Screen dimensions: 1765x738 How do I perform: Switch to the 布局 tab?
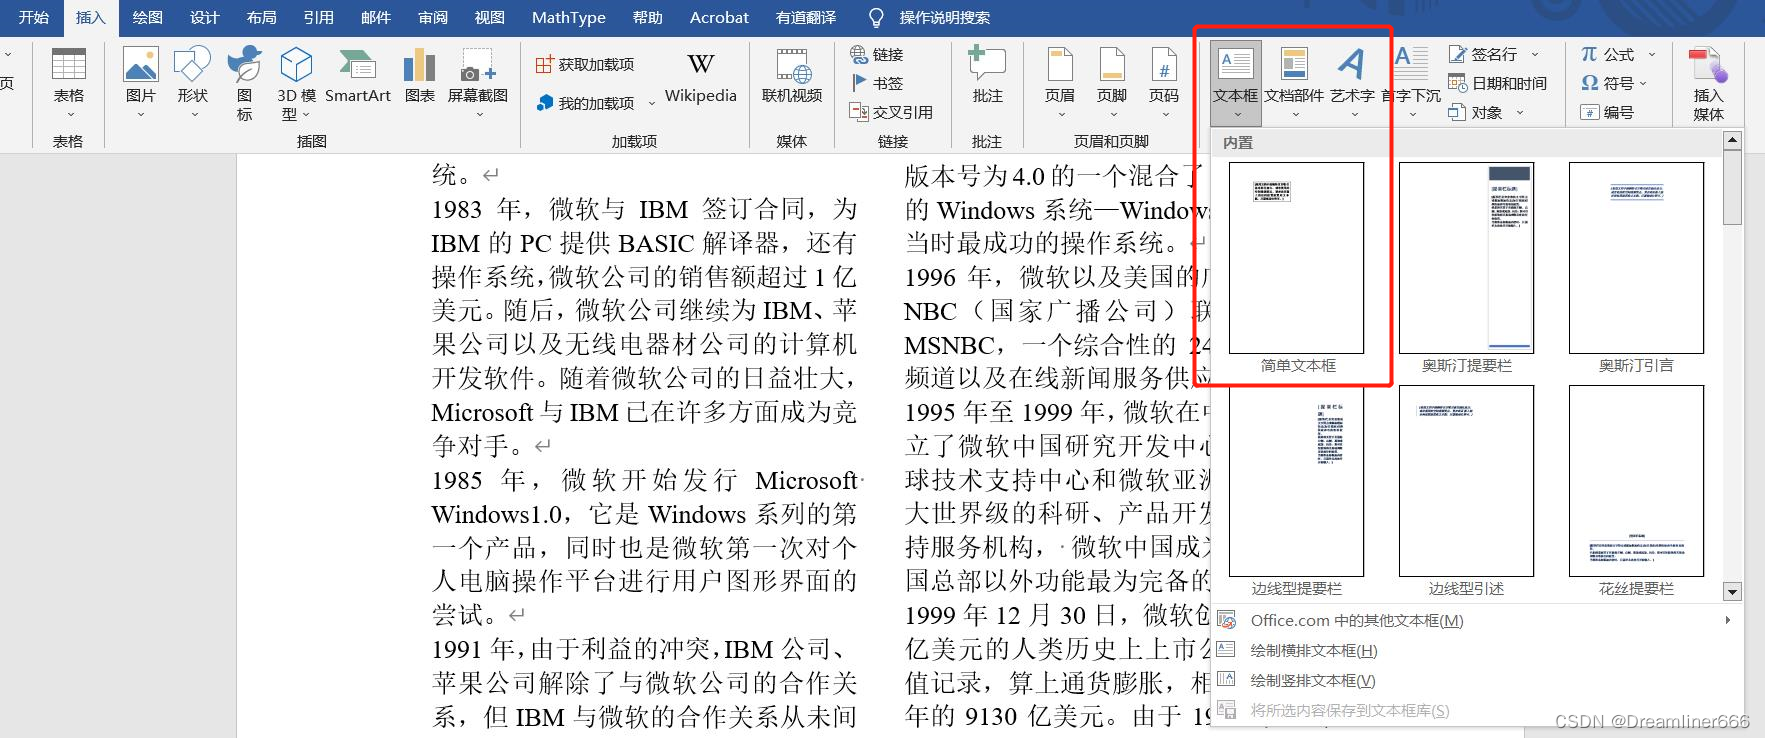tap(261, 17)
